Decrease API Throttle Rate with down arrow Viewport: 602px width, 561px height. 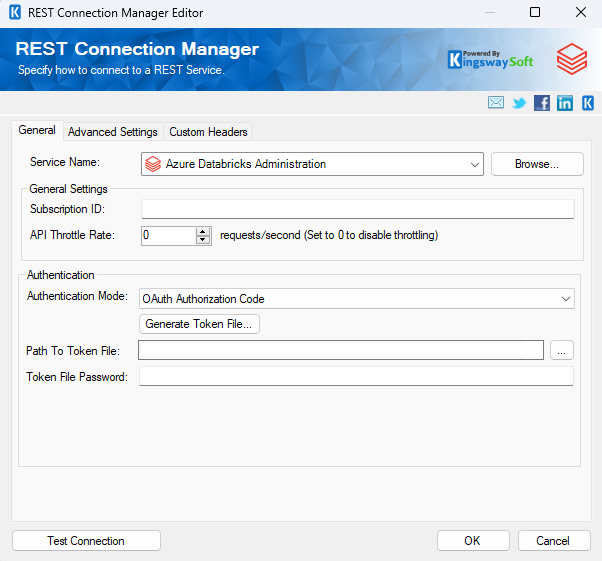click(203, 240)
